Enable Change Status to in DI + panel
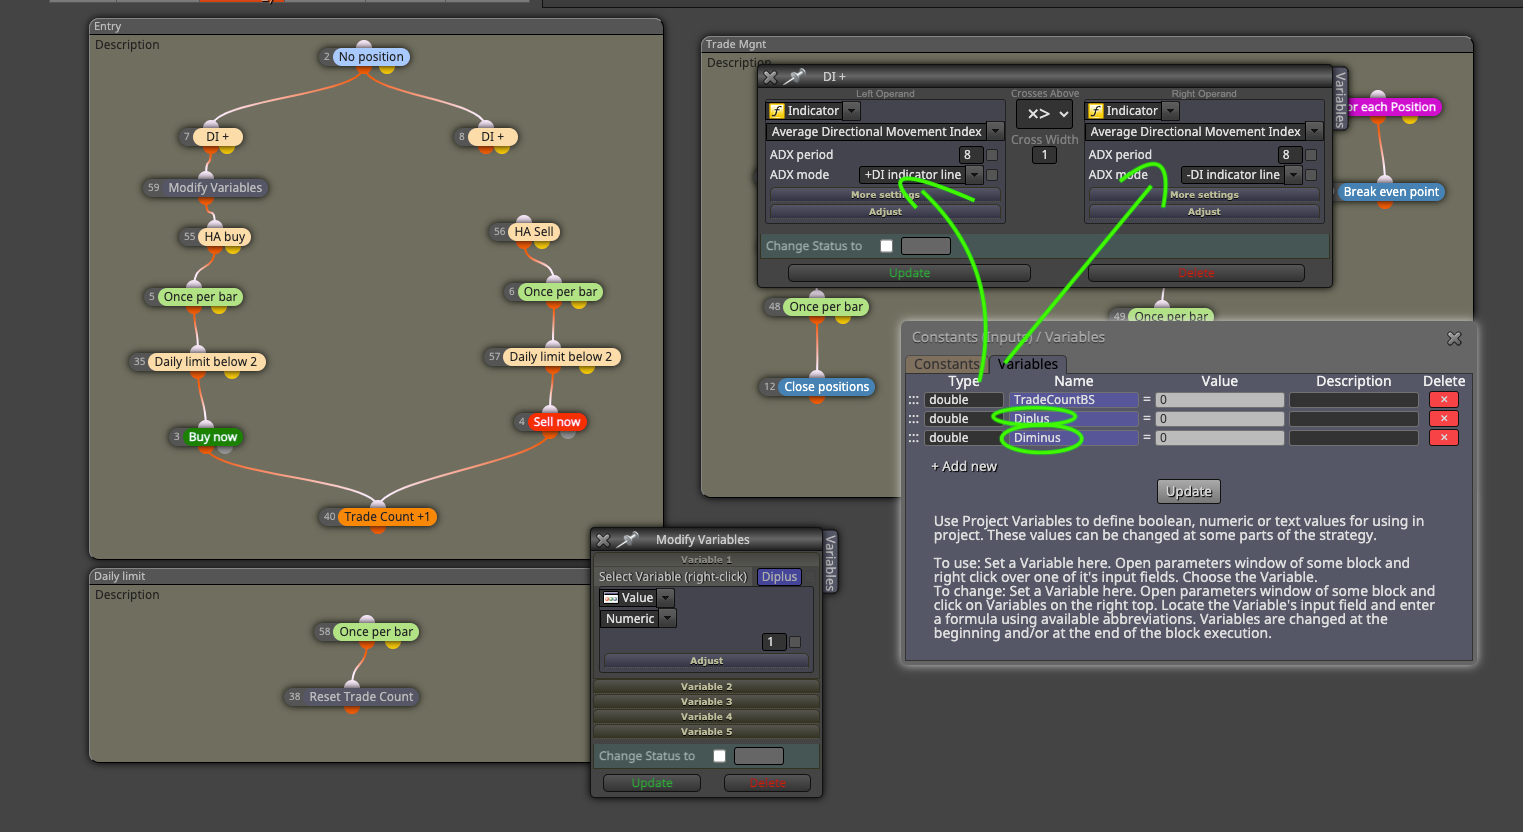 coord(886,246)
